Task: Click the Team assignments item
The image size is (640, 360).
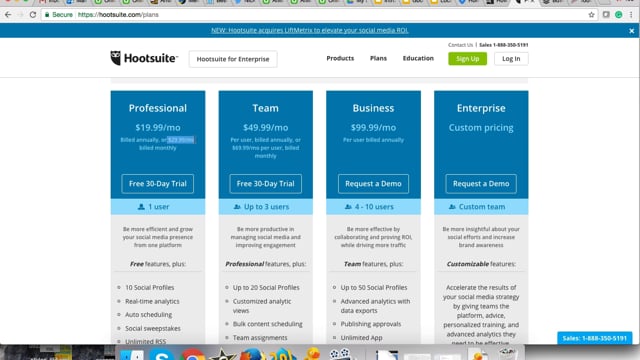Action: point(260,338)
